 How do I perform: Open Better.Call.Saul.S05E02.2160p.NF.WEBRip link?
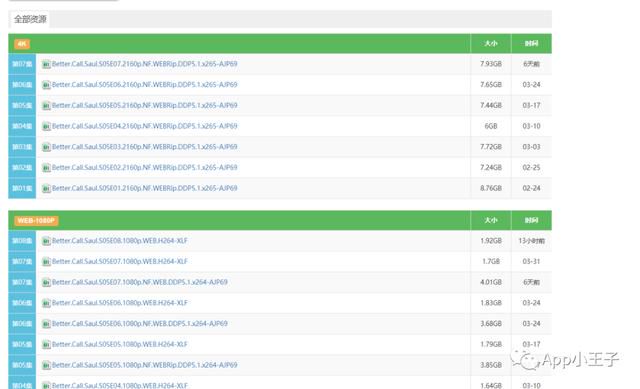(144, 167)
